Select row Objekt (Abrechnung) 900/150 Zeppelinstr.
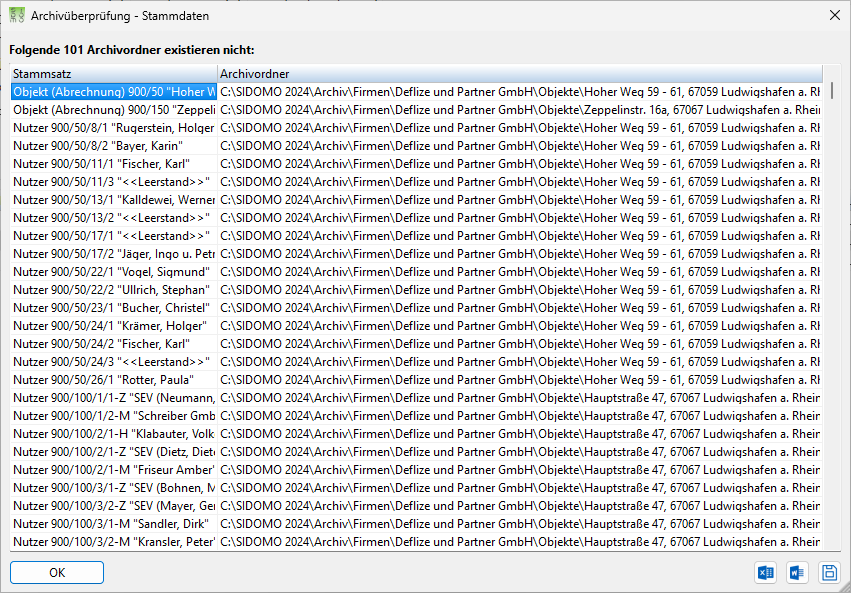This screenshot has height=593, width=851. point(416,110)
